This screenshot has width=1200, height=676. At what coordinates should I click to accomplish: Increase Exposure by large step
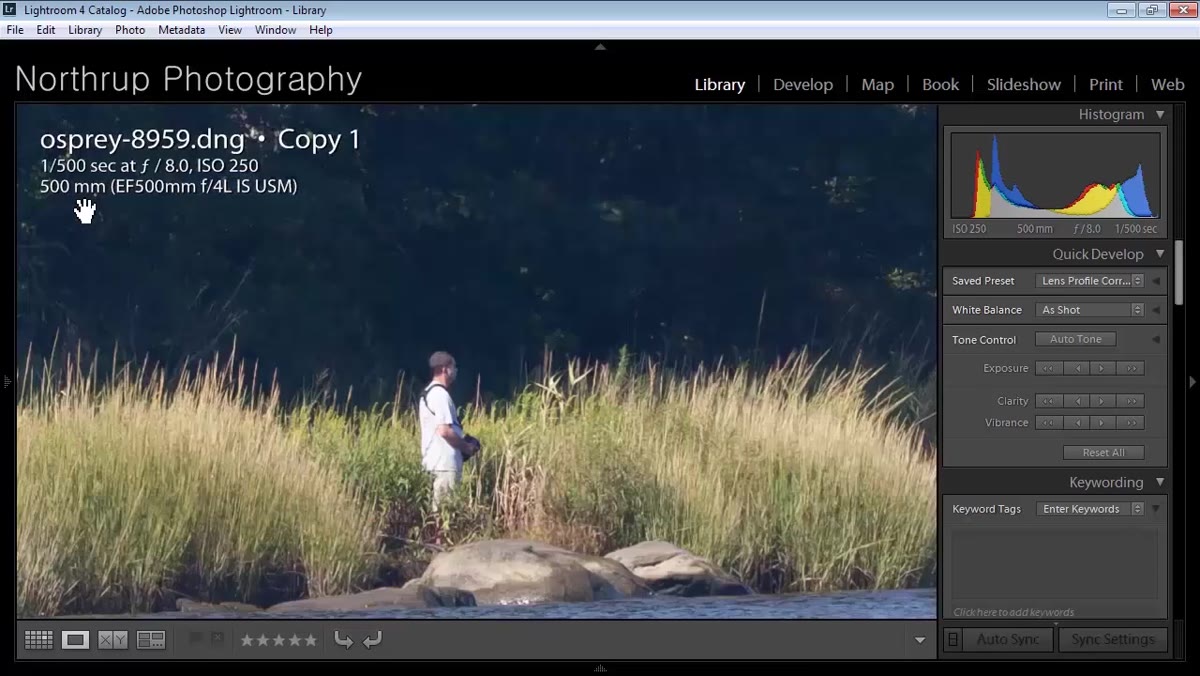pyautogui.click(x=1131, y=368)
